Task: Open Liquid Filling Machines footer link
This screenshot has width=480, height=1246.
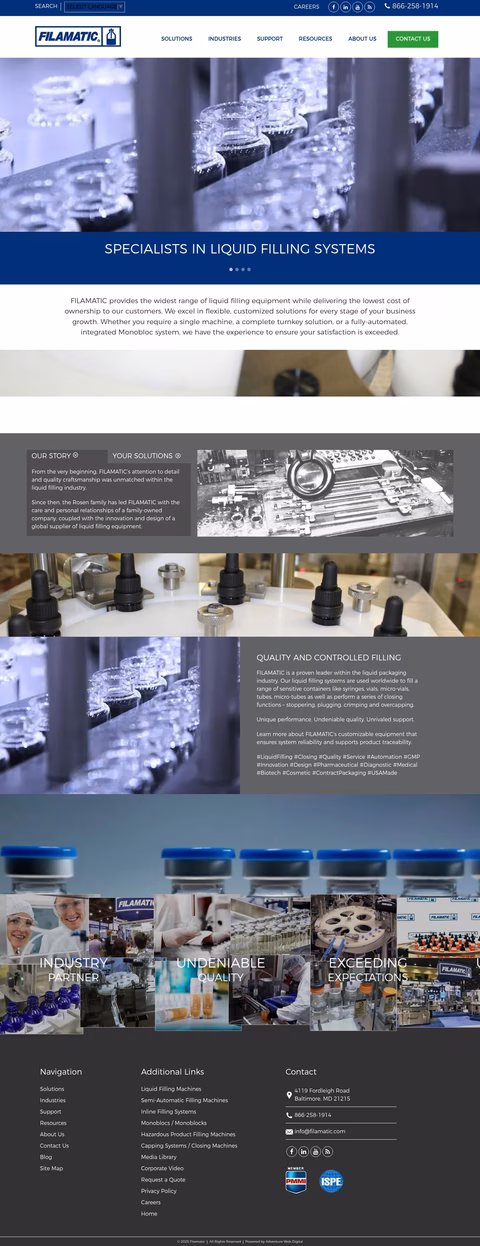Action: pyautogui.click(x=171, y=1089)
